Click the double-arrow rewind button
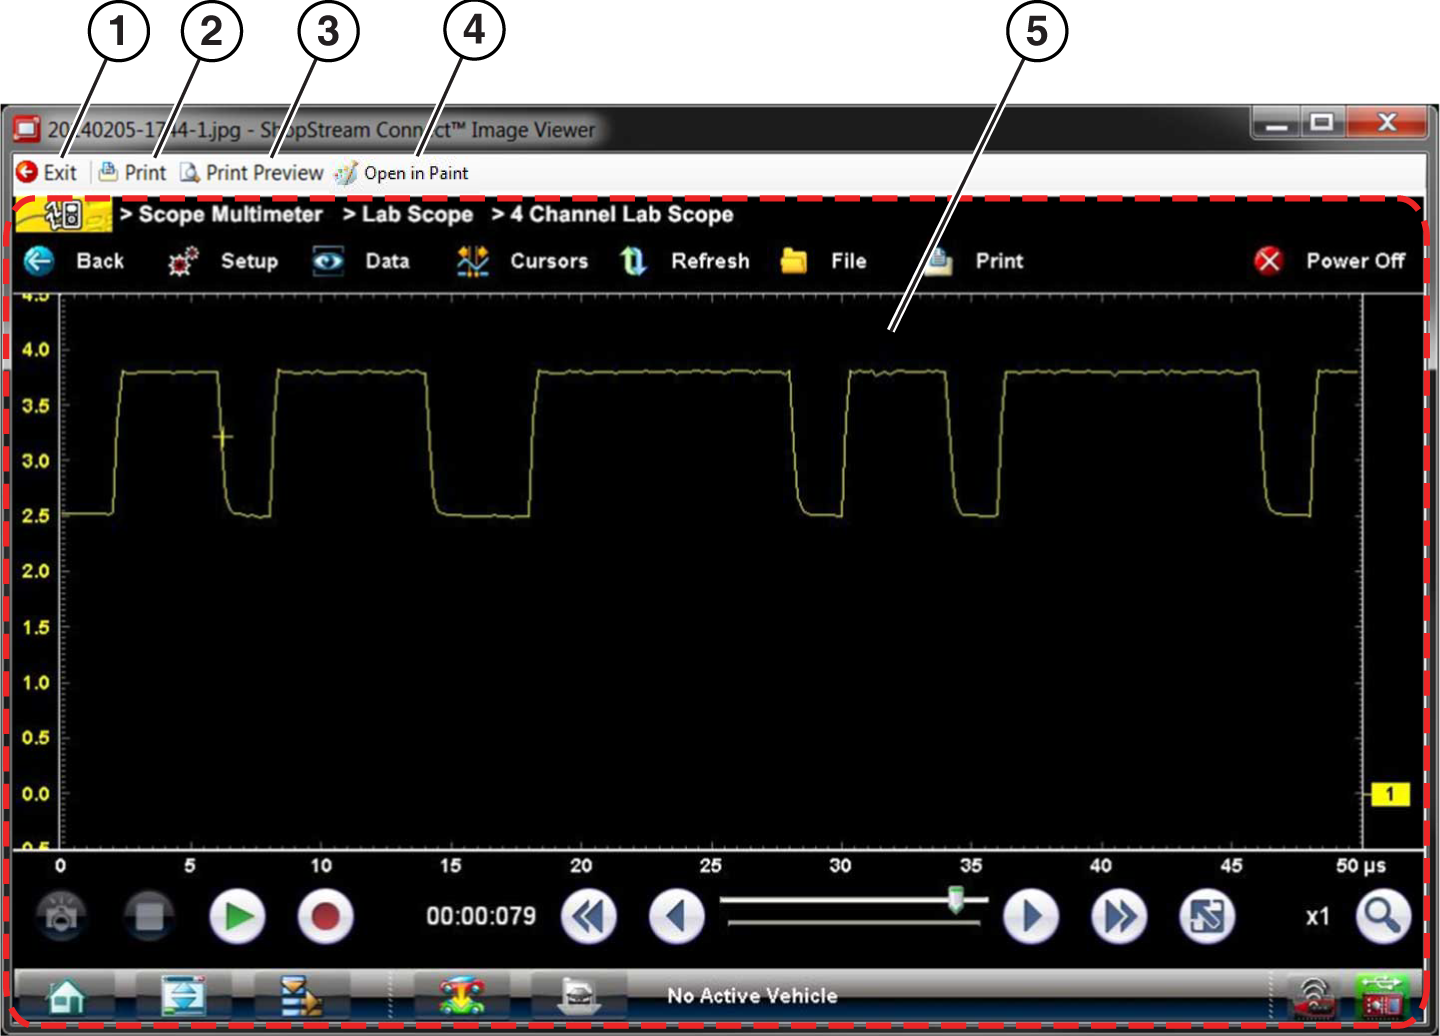Image resolution: width=1440 pixels, height=1036 pixels. pyautogui.click(x=588, y=916)
